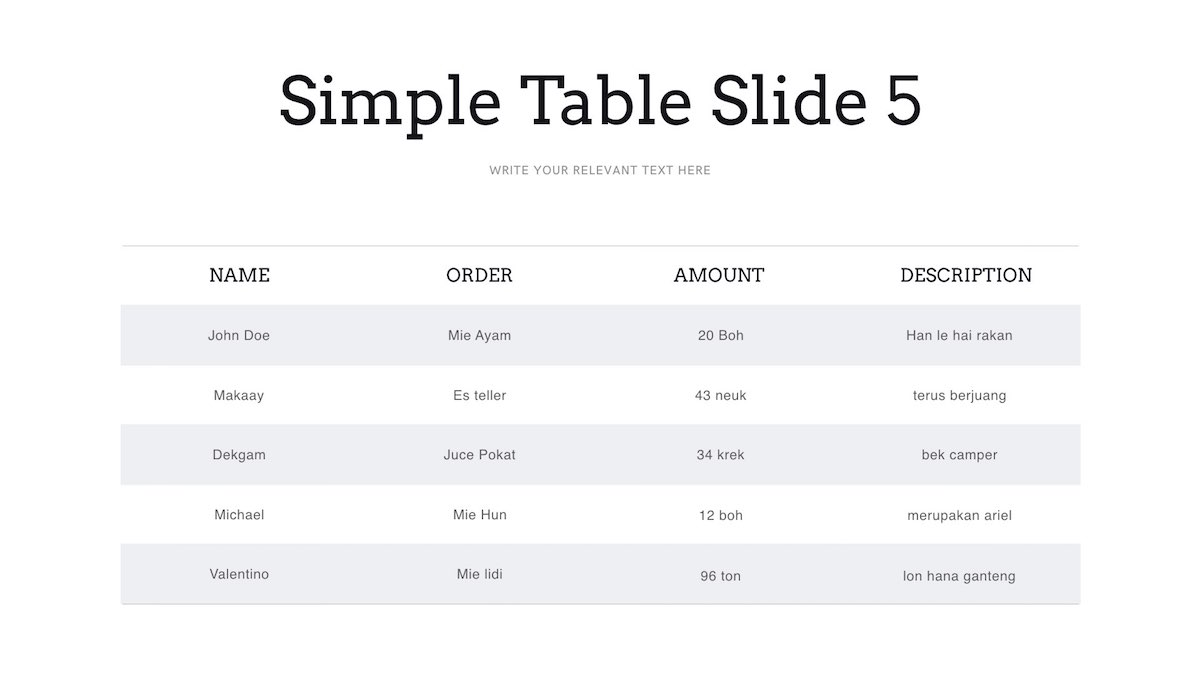Click the "43 neuk" amount cell
This screenshot has height=675, width=1200.
pyautogui.click(x=720, y=395)
